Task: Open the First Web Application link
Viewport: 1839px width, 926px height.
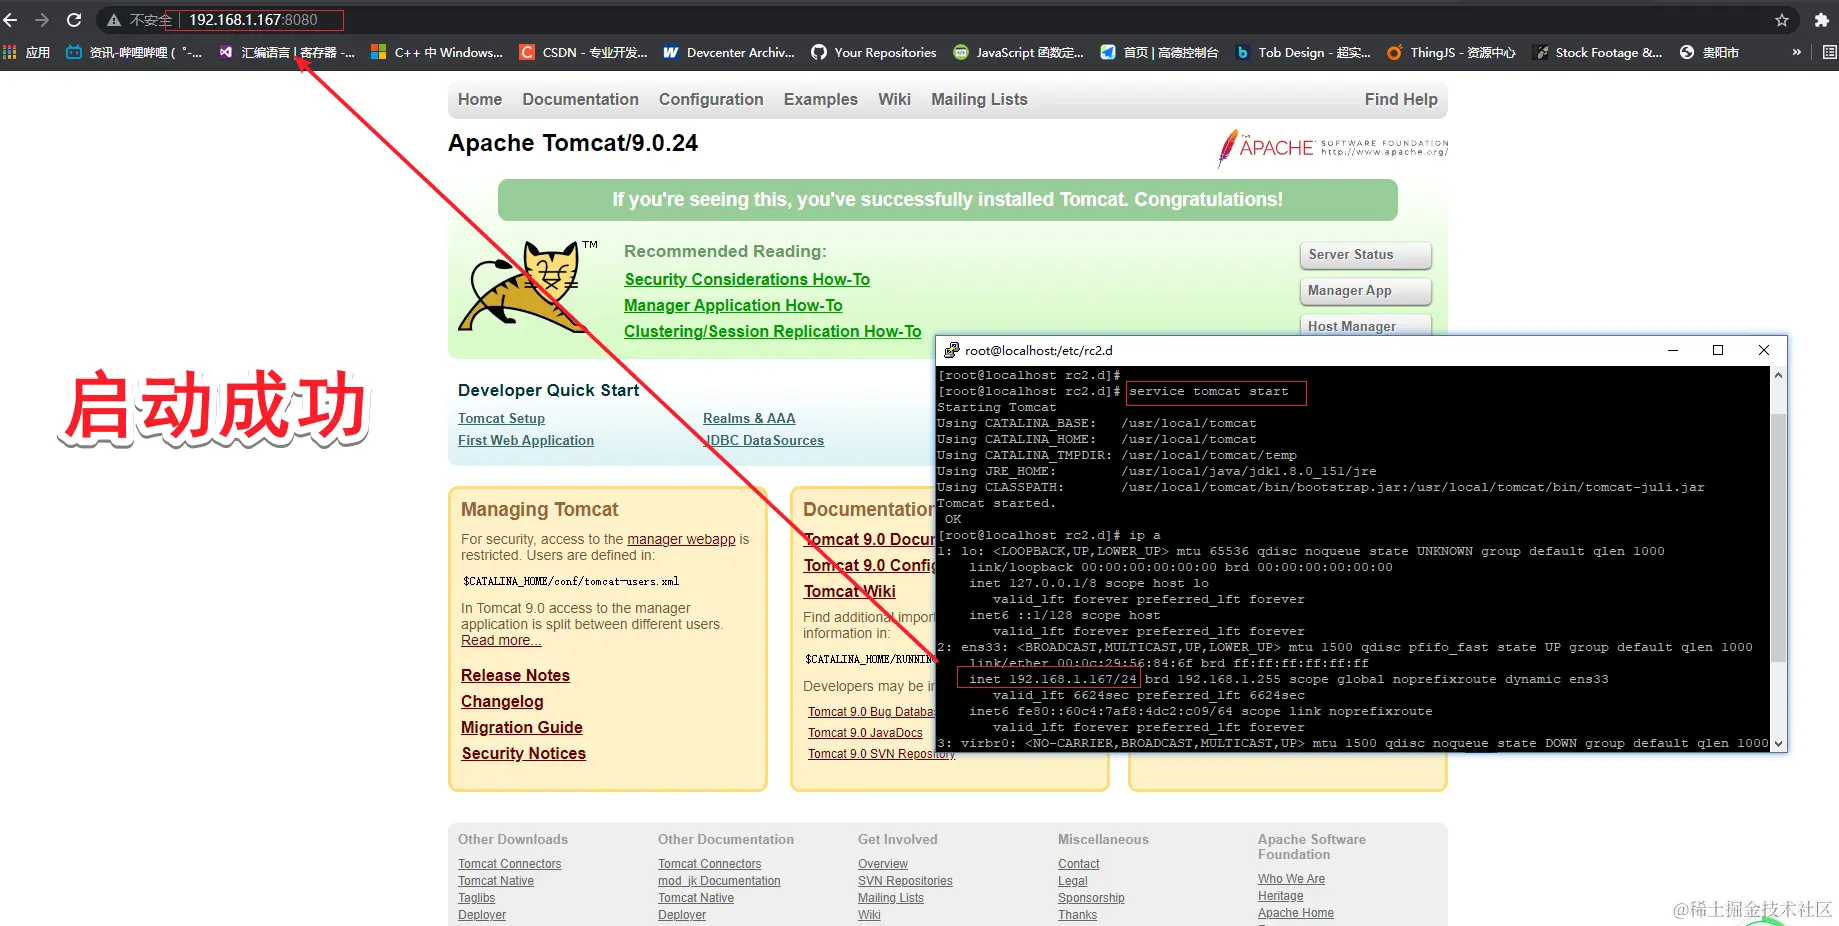Action: (x=526, y=440)
